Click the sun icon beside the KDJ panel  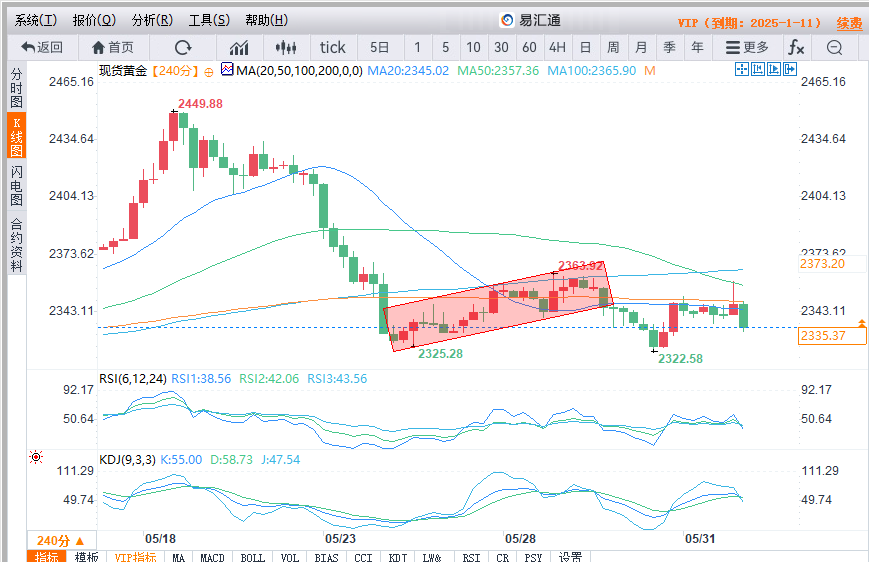click(x=37, y=457)
